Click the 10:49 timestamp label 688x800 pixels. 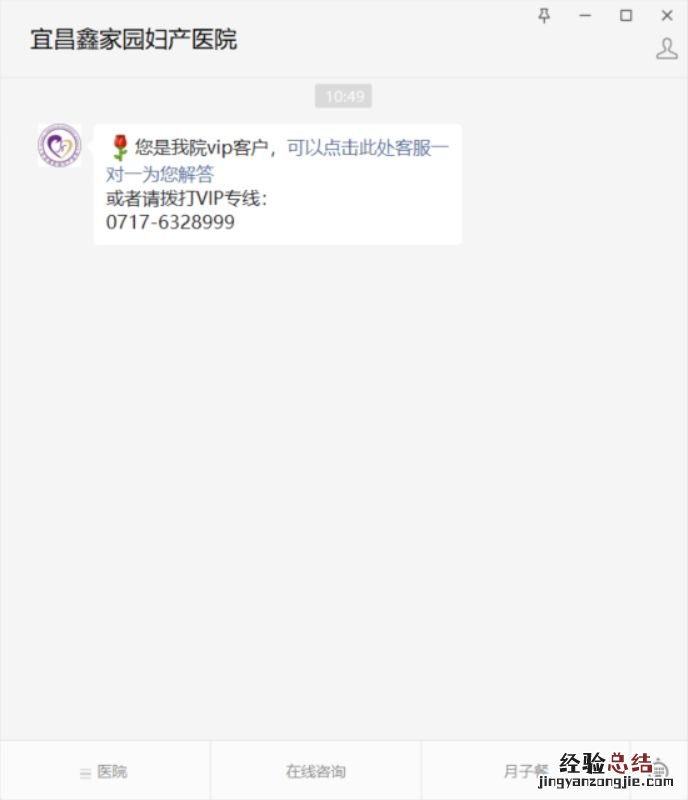(343, 96)
